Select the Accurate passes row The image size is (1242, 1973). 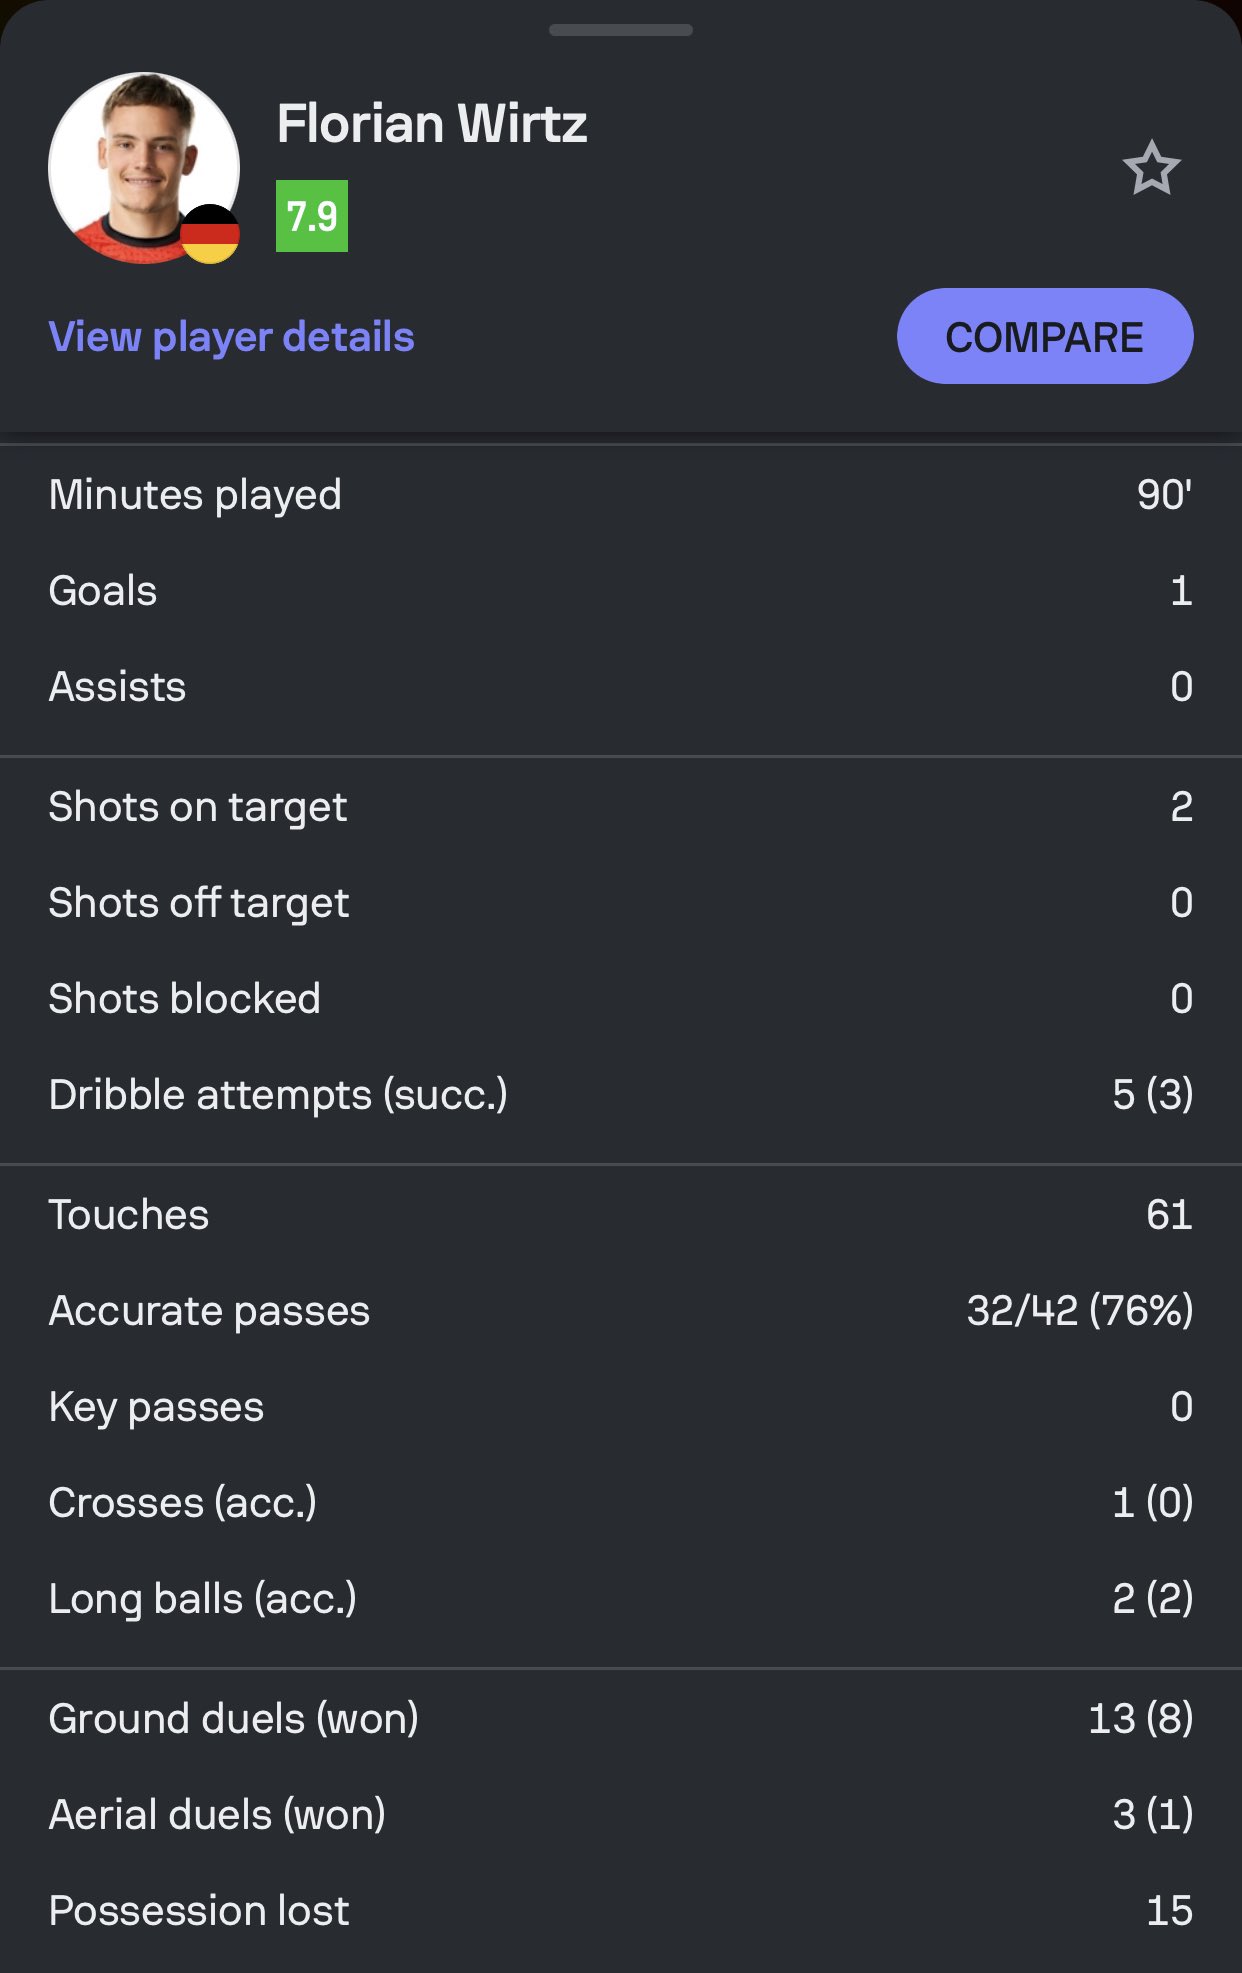[x=621, y=1311]
